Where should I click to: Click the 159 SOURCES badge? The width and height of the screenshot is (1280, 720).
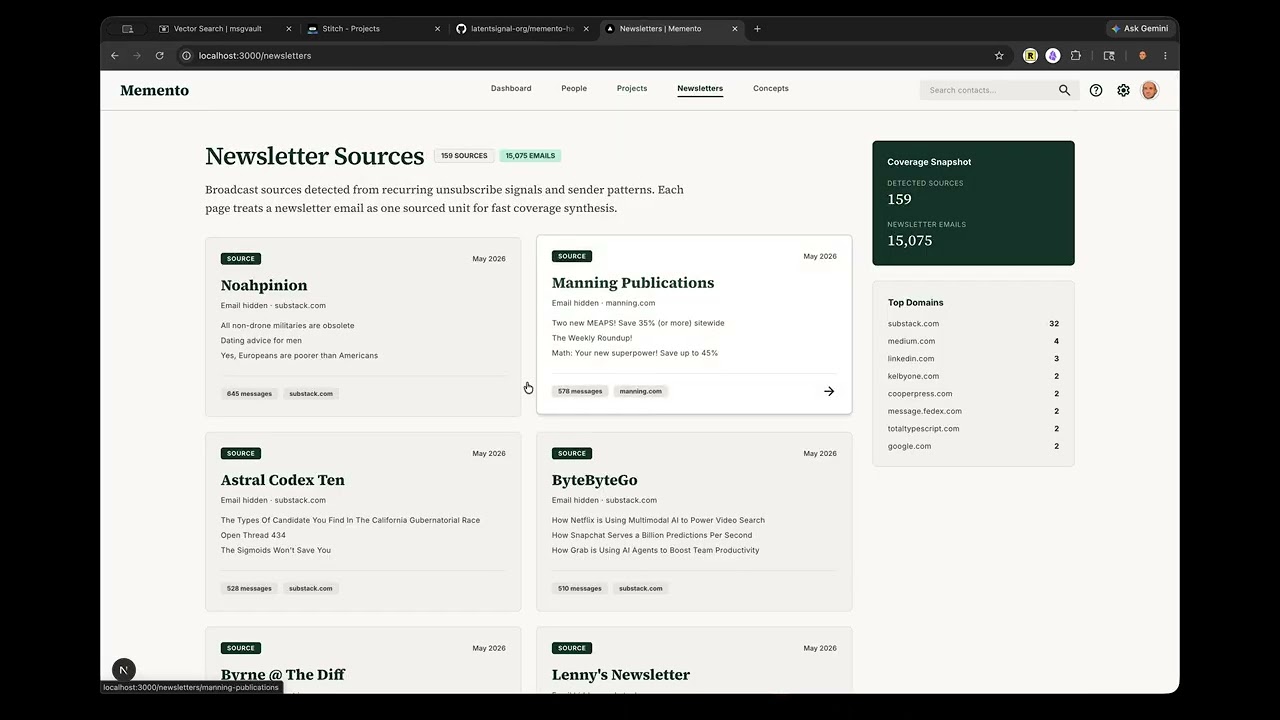[464, 156]
